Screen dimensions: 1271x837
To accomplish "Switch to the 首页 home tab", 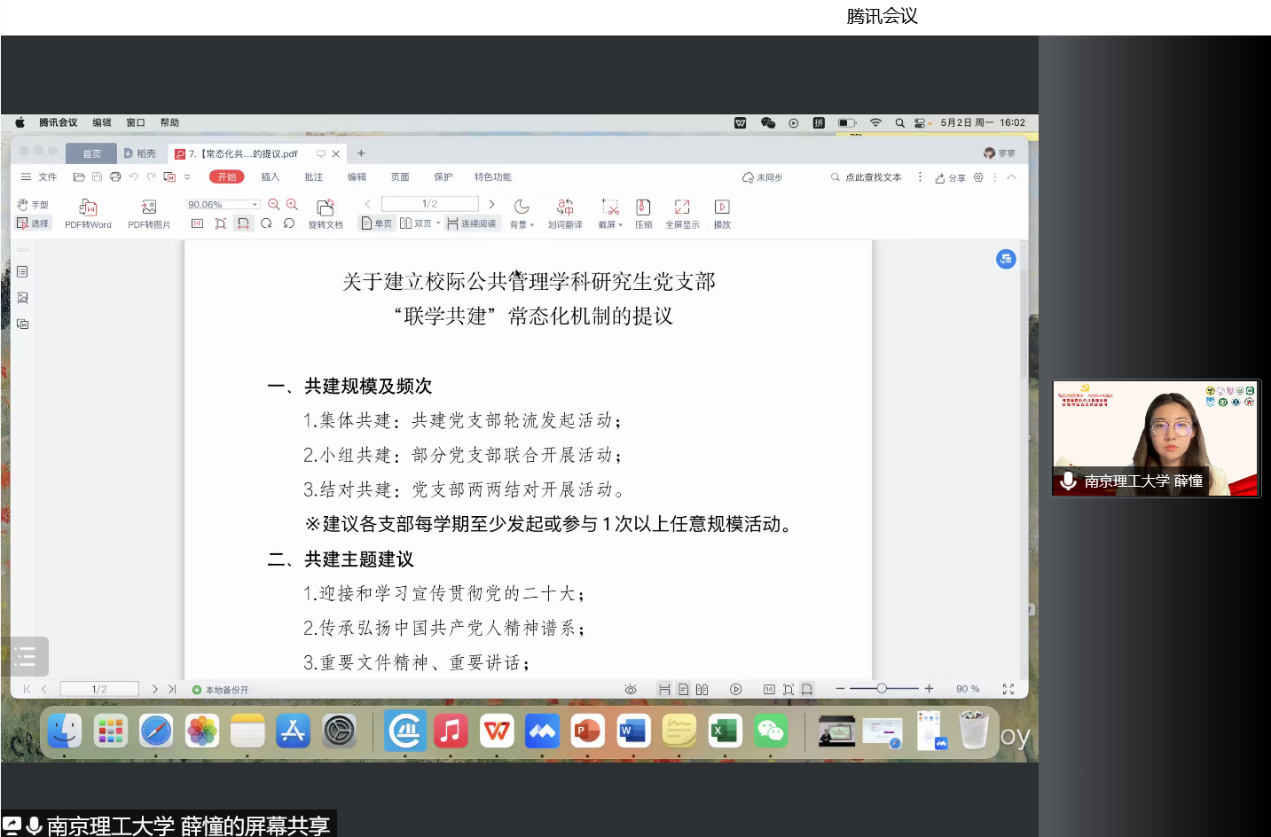I will point(91,154).
